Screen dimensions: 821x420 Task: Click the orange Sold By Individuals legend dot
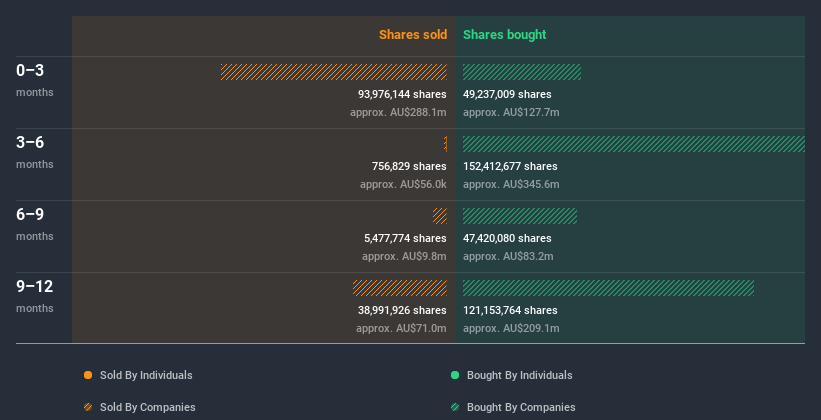click(x=88, y=375)
